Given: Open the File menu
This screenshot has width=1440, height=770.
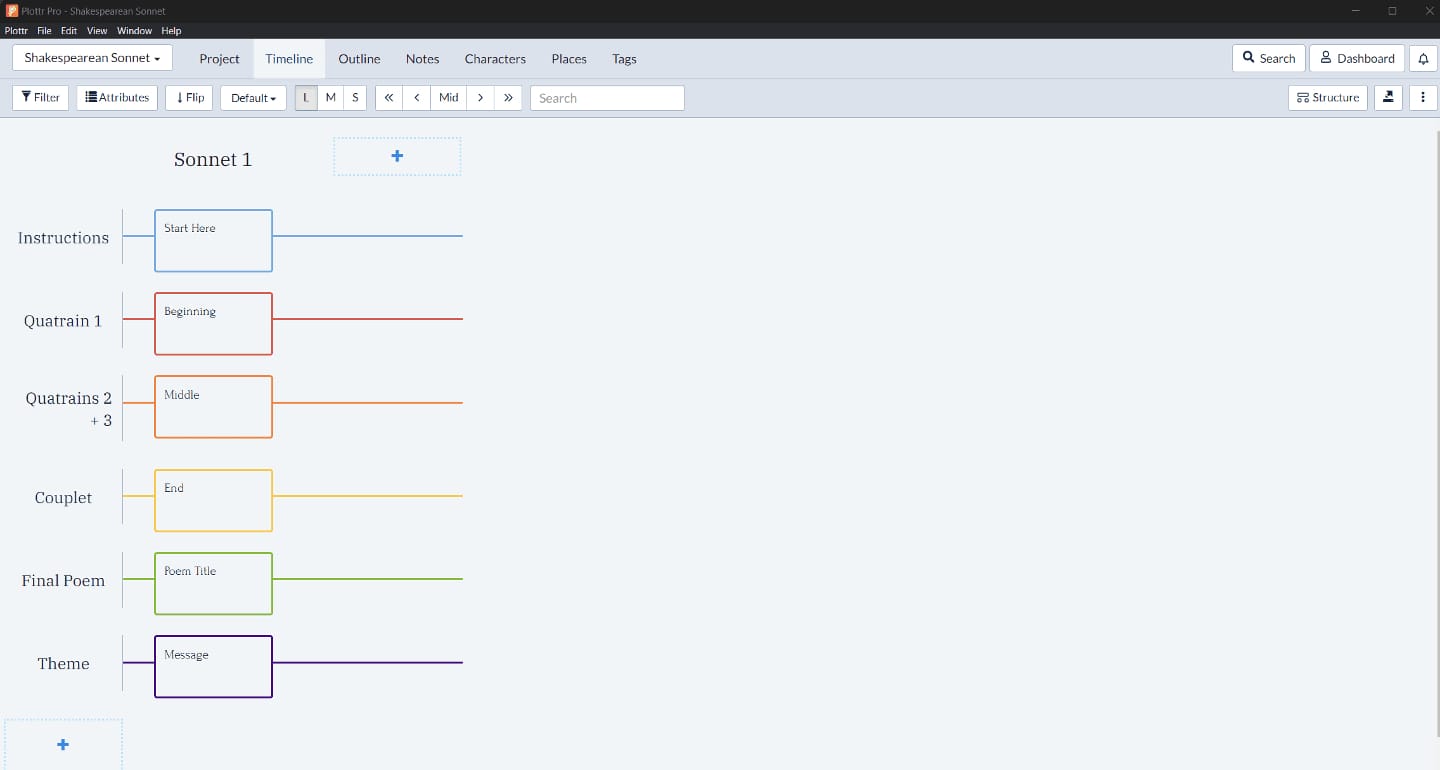Looking at the screenshot, I should 44,31.
